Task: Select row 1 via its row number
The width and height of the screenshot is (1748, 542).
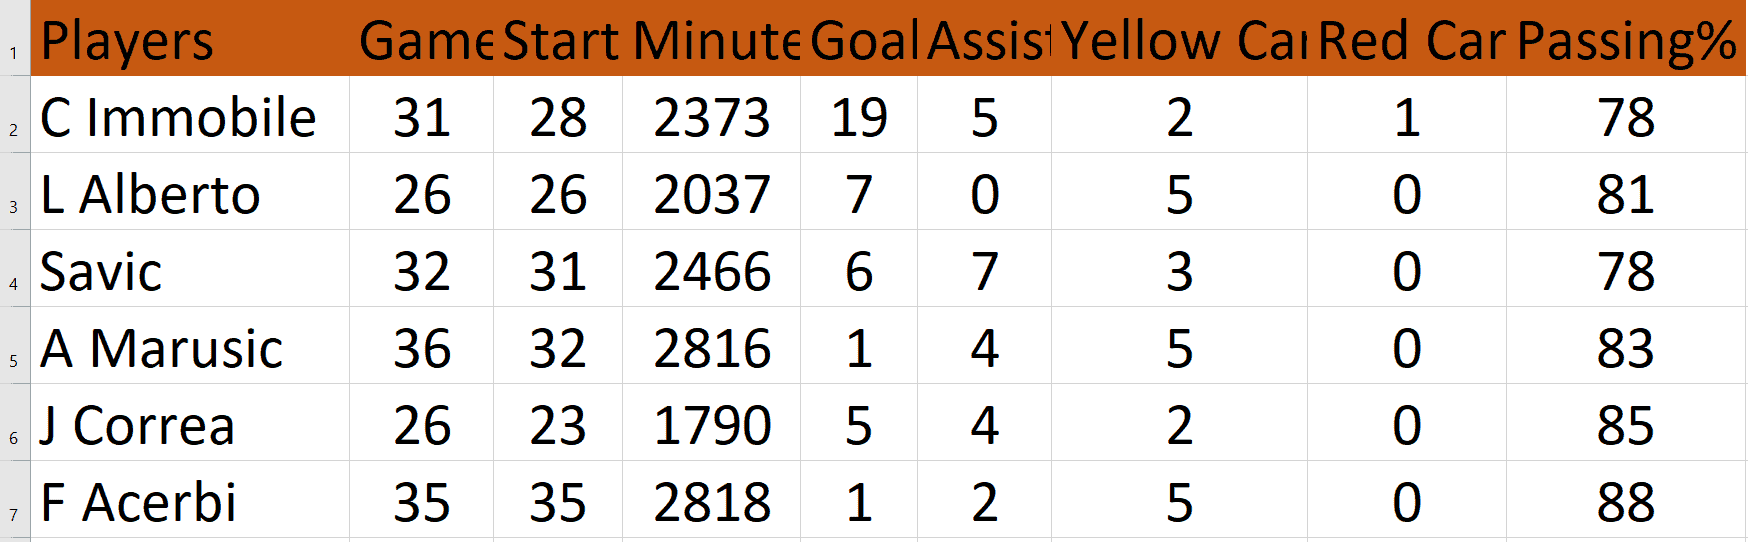Action: pyautogui.click(x=14, y=52)
